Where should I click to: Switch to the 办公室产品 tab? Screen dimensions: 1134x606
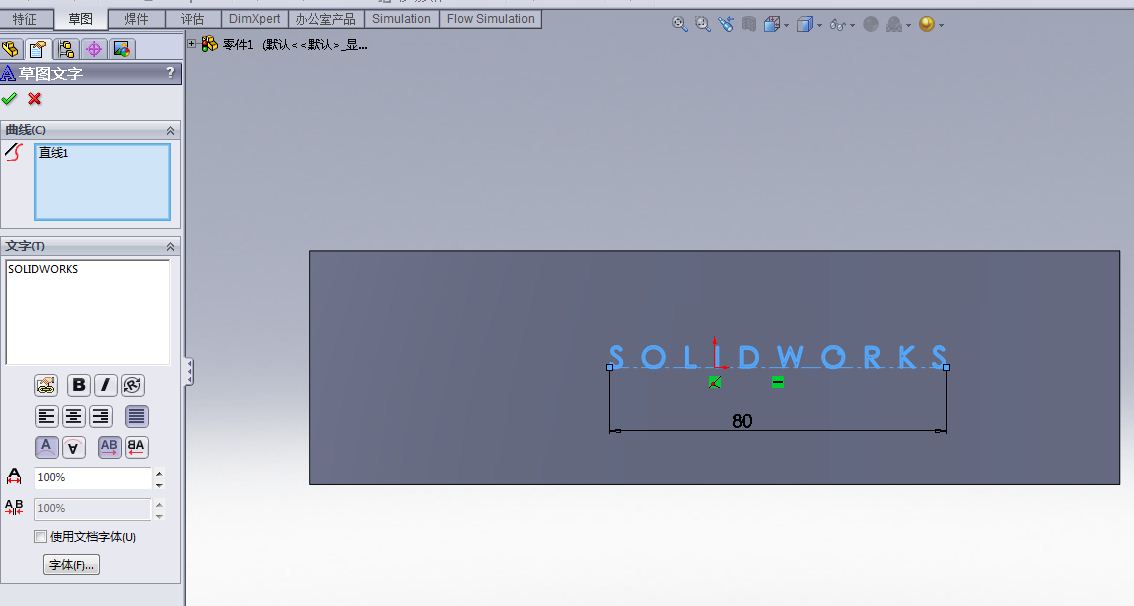(325, 19)
